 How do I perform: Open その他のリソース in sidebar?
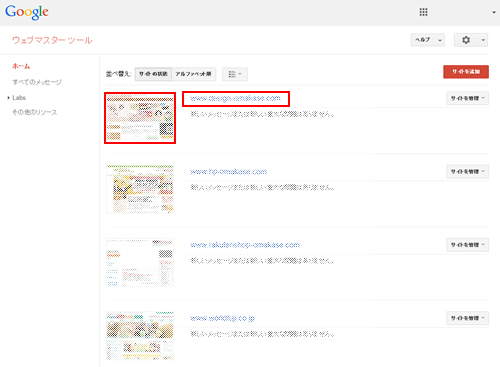(x=35, y=112)
